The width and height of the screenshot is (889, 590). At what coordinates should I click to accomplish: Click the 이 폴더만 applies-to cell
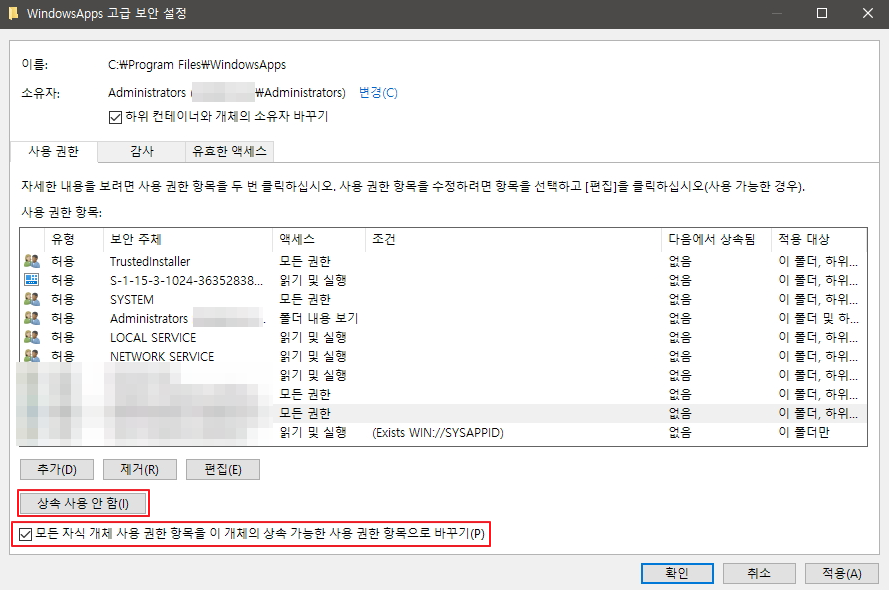[x=803, y=432]
